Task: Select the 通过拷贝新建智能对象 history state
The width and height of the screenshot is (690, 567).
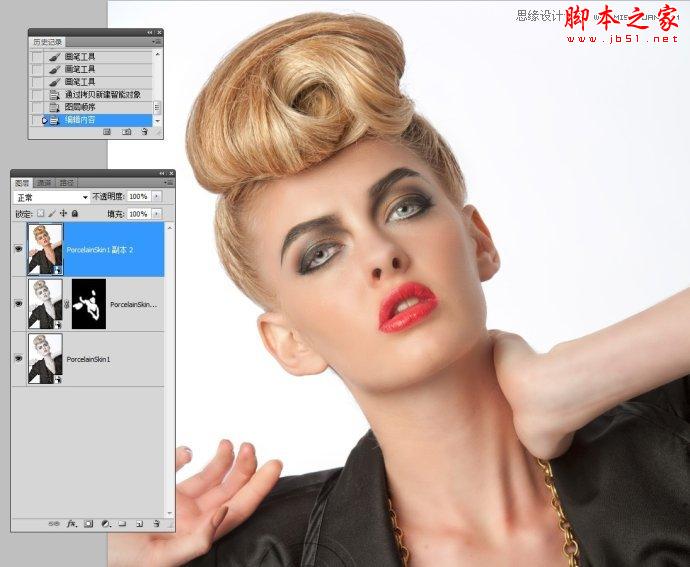Action: point(98,94)
